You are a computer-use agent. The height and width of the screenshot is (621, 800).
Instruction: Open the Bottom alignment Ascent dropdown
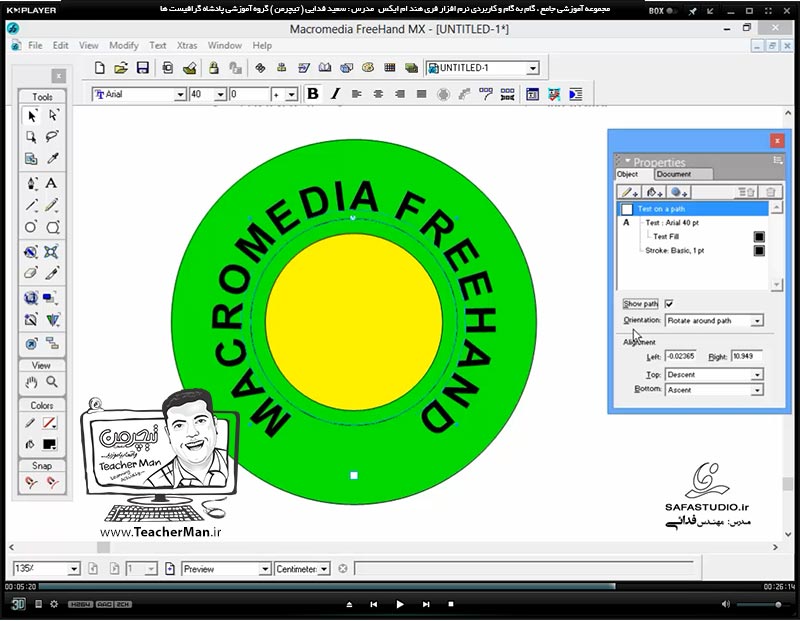[757, 390]
